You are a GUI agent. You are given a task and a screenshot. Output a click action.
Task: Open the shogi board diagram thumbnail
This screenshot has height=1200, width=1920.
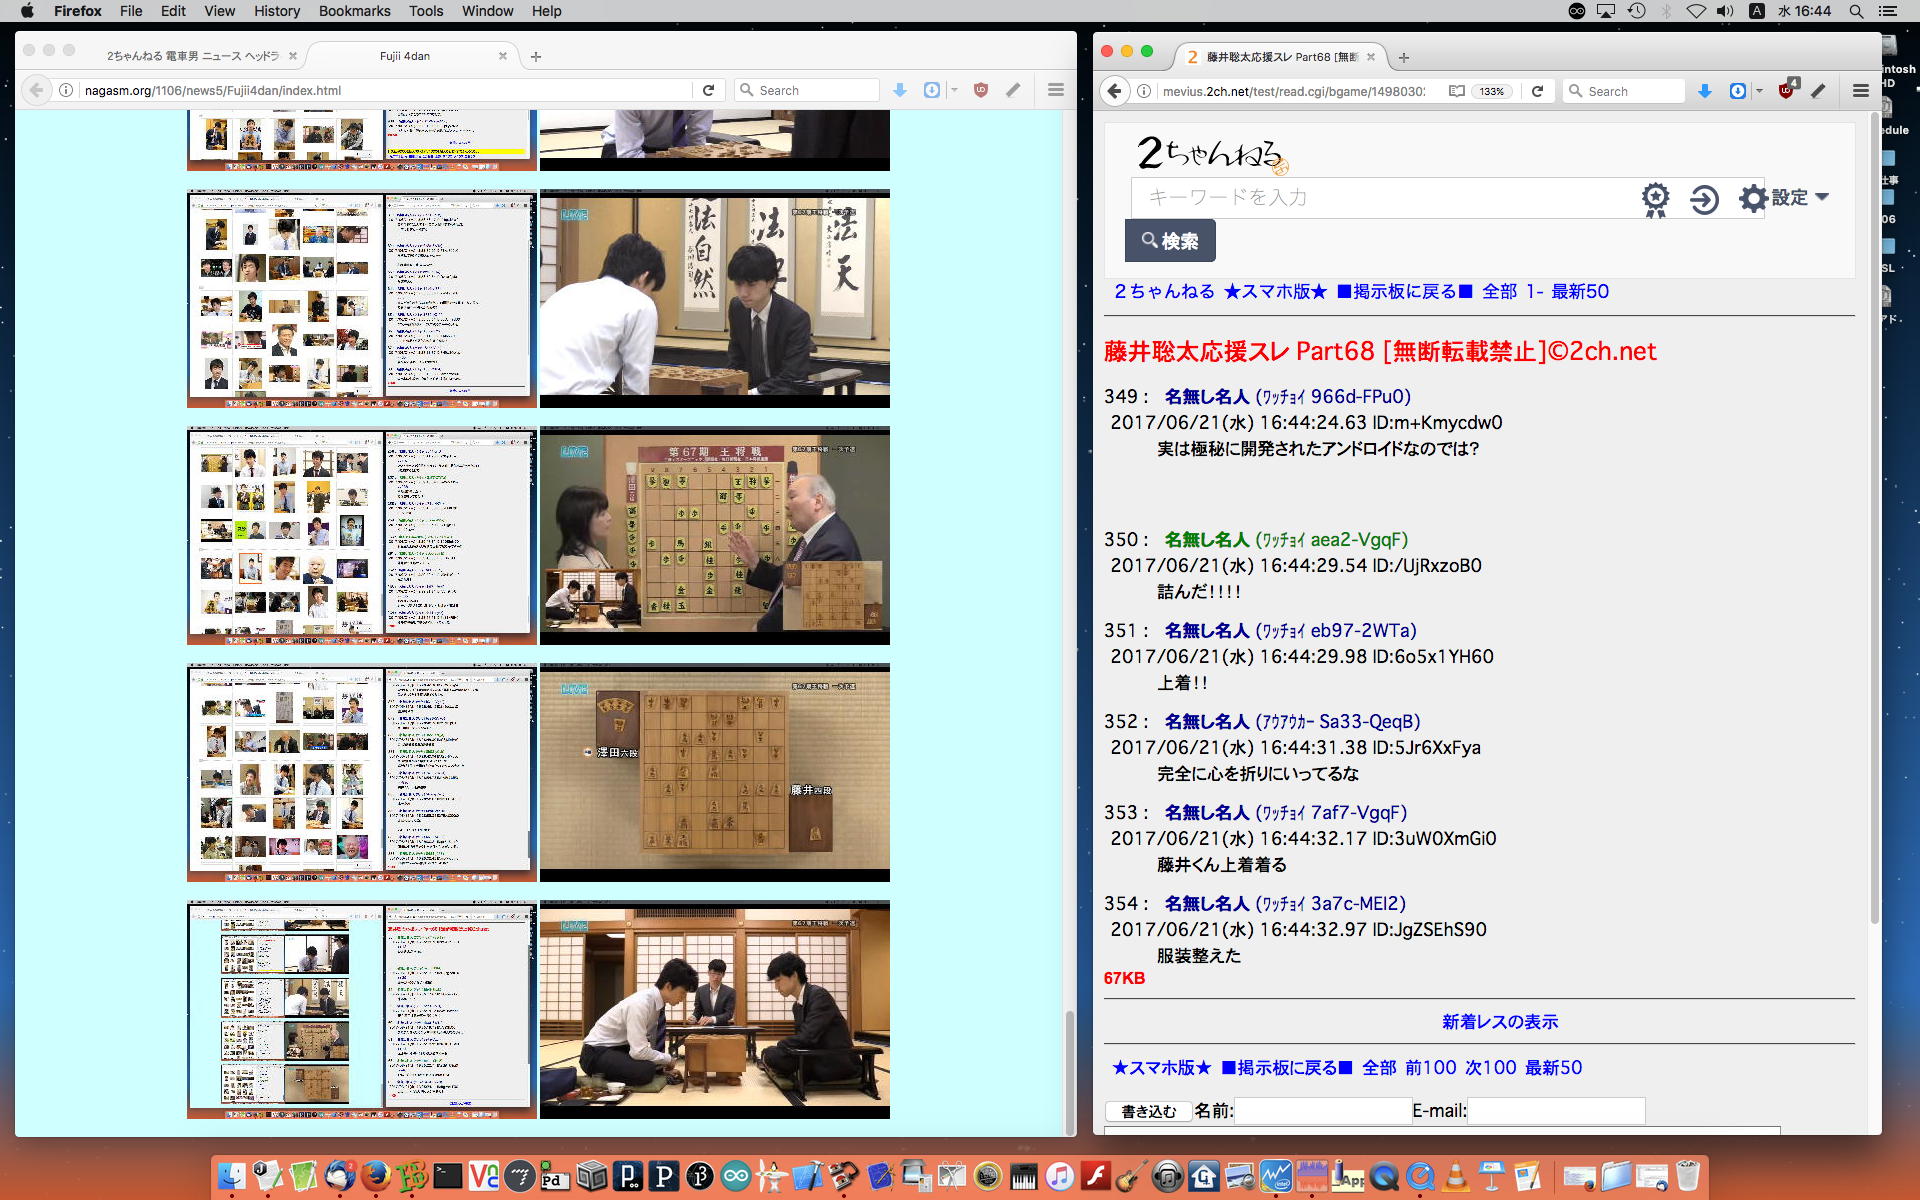[714, 772]
